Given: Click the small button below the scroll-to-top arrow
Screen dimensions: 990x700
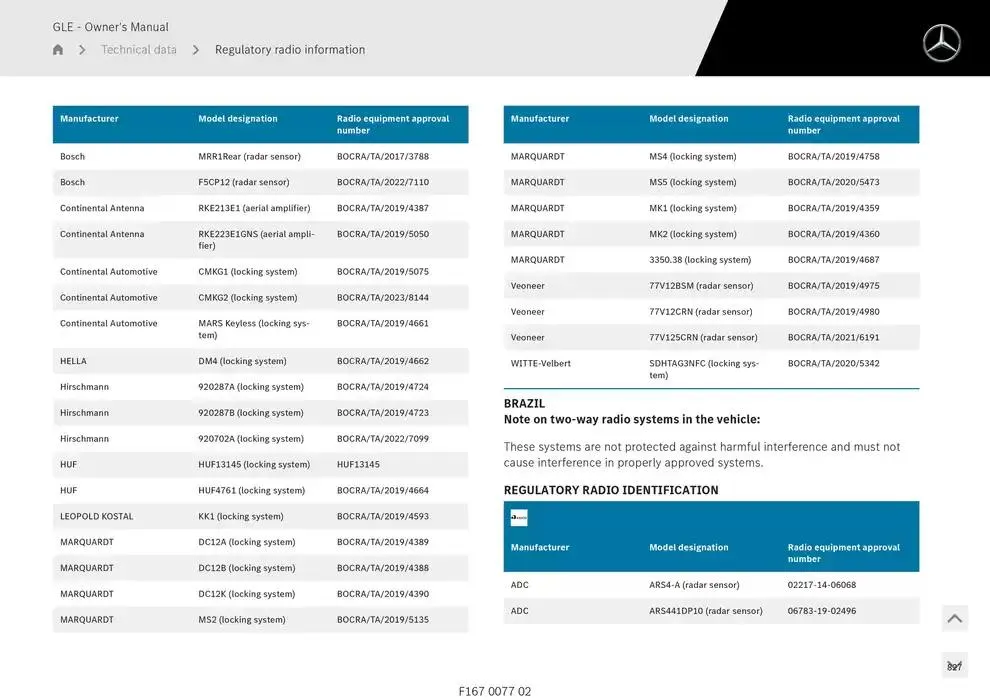Looking at the screenshot, I should [954, 666].
